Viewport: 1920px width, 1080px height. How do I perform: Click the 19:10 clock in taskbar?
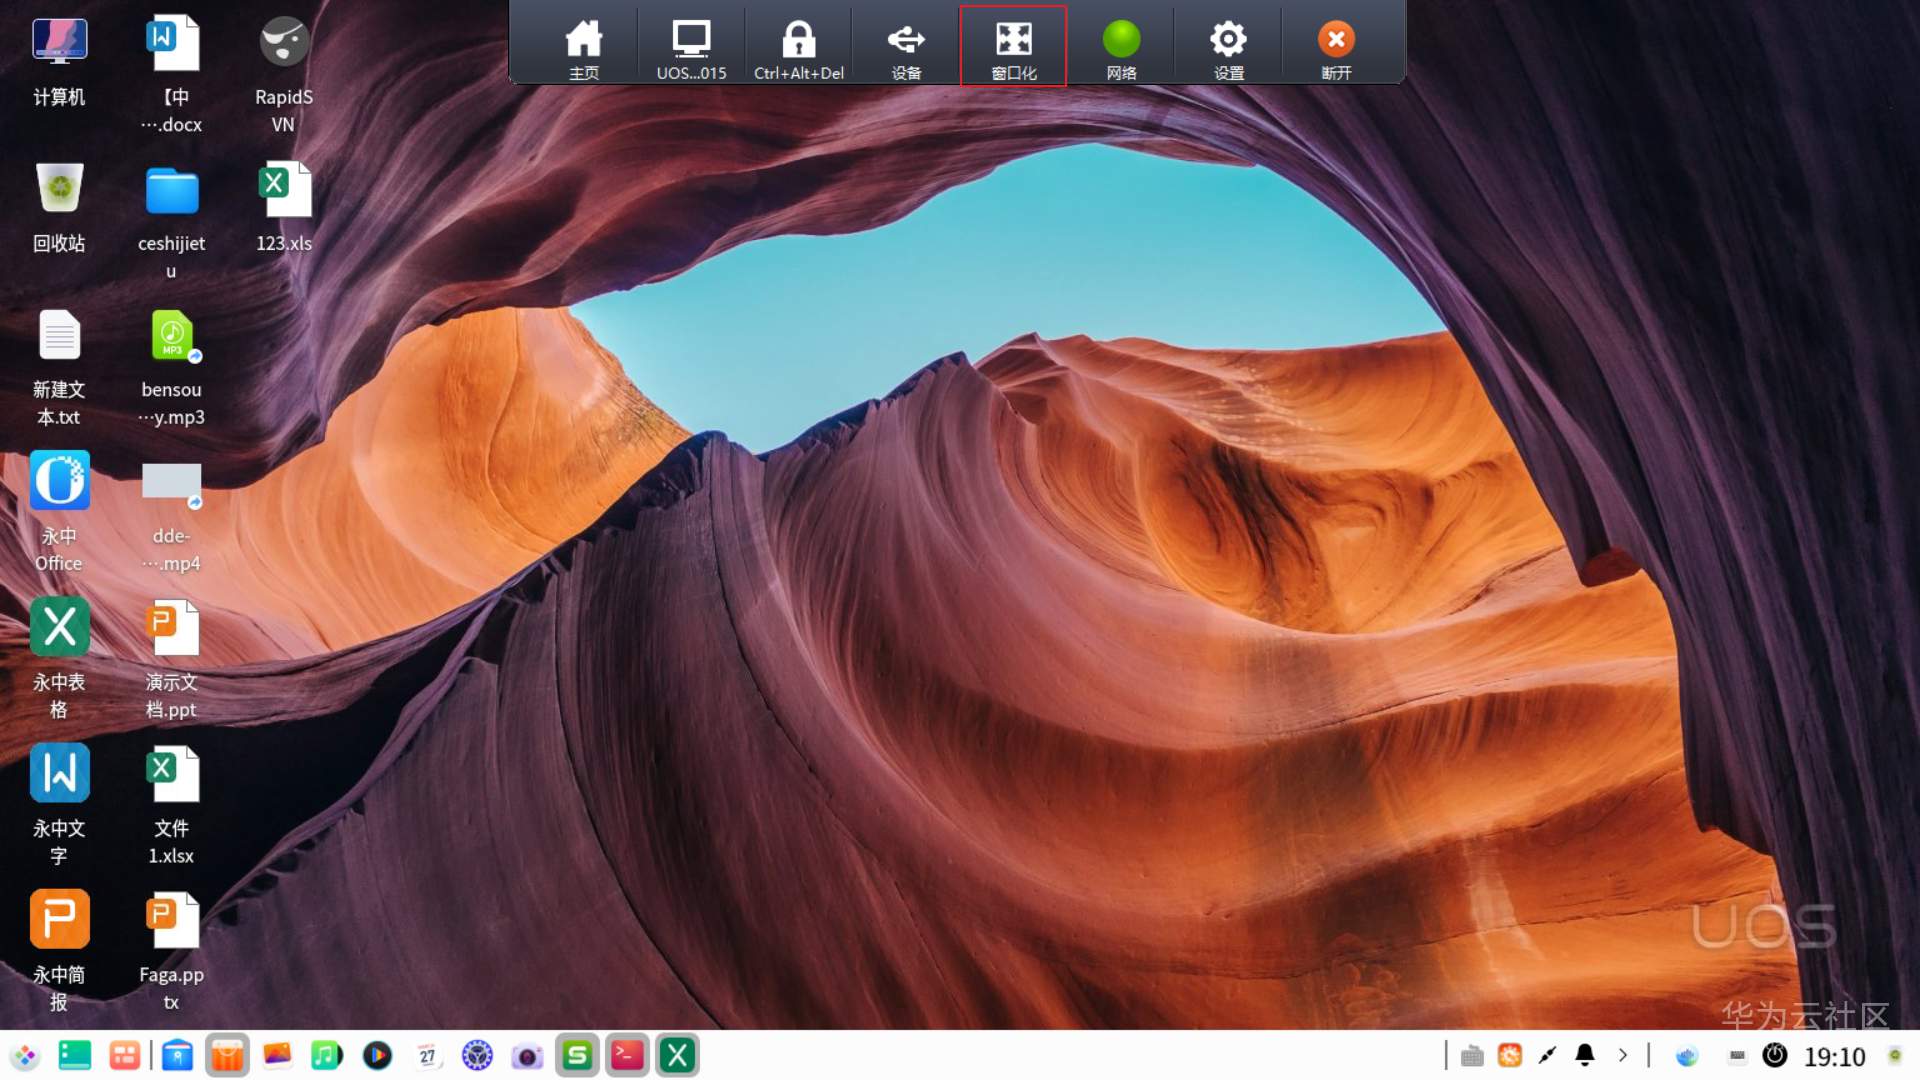[1834, 1057]
